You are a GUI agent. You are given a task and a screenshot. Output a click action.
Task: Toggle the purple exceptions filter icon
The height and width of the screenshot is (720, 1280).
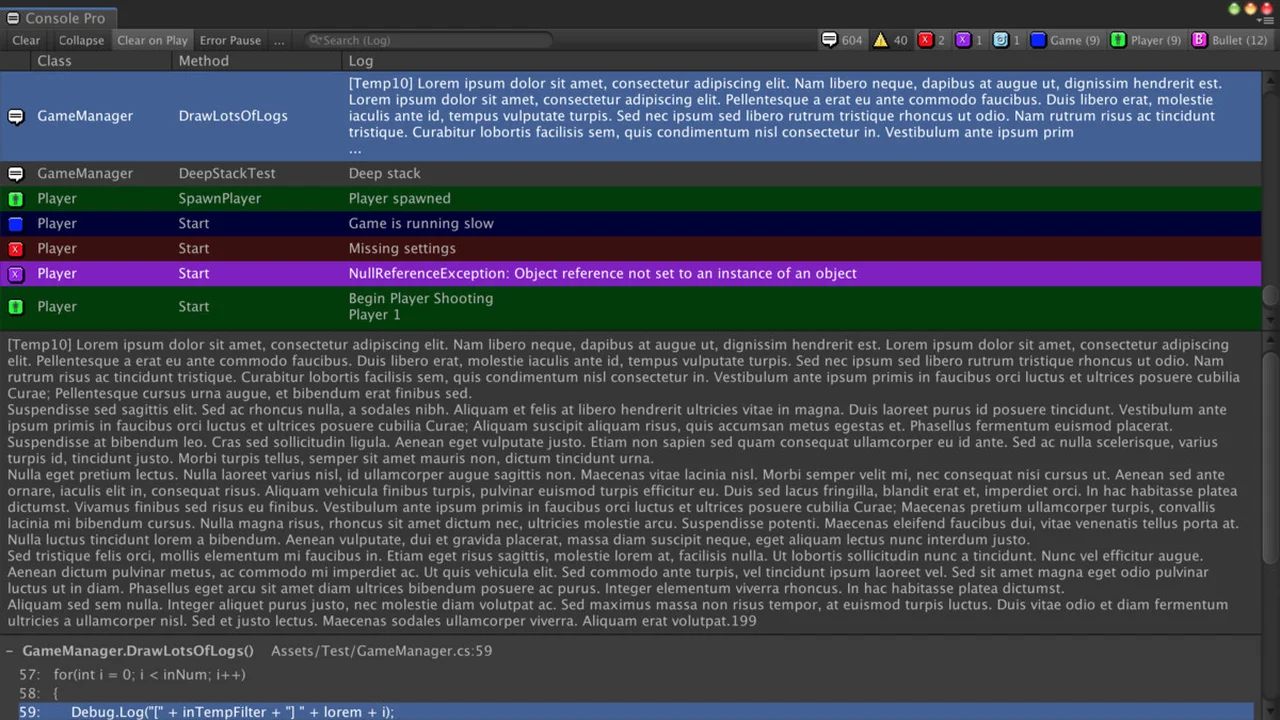tap(968, 40)
